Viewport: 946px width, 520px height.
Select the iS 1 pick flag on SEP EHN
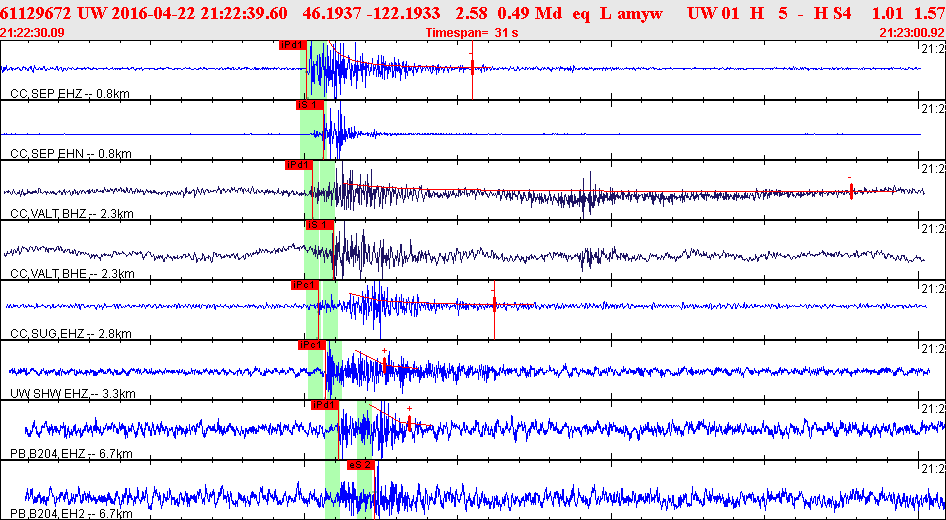click(x=310, y=105)
